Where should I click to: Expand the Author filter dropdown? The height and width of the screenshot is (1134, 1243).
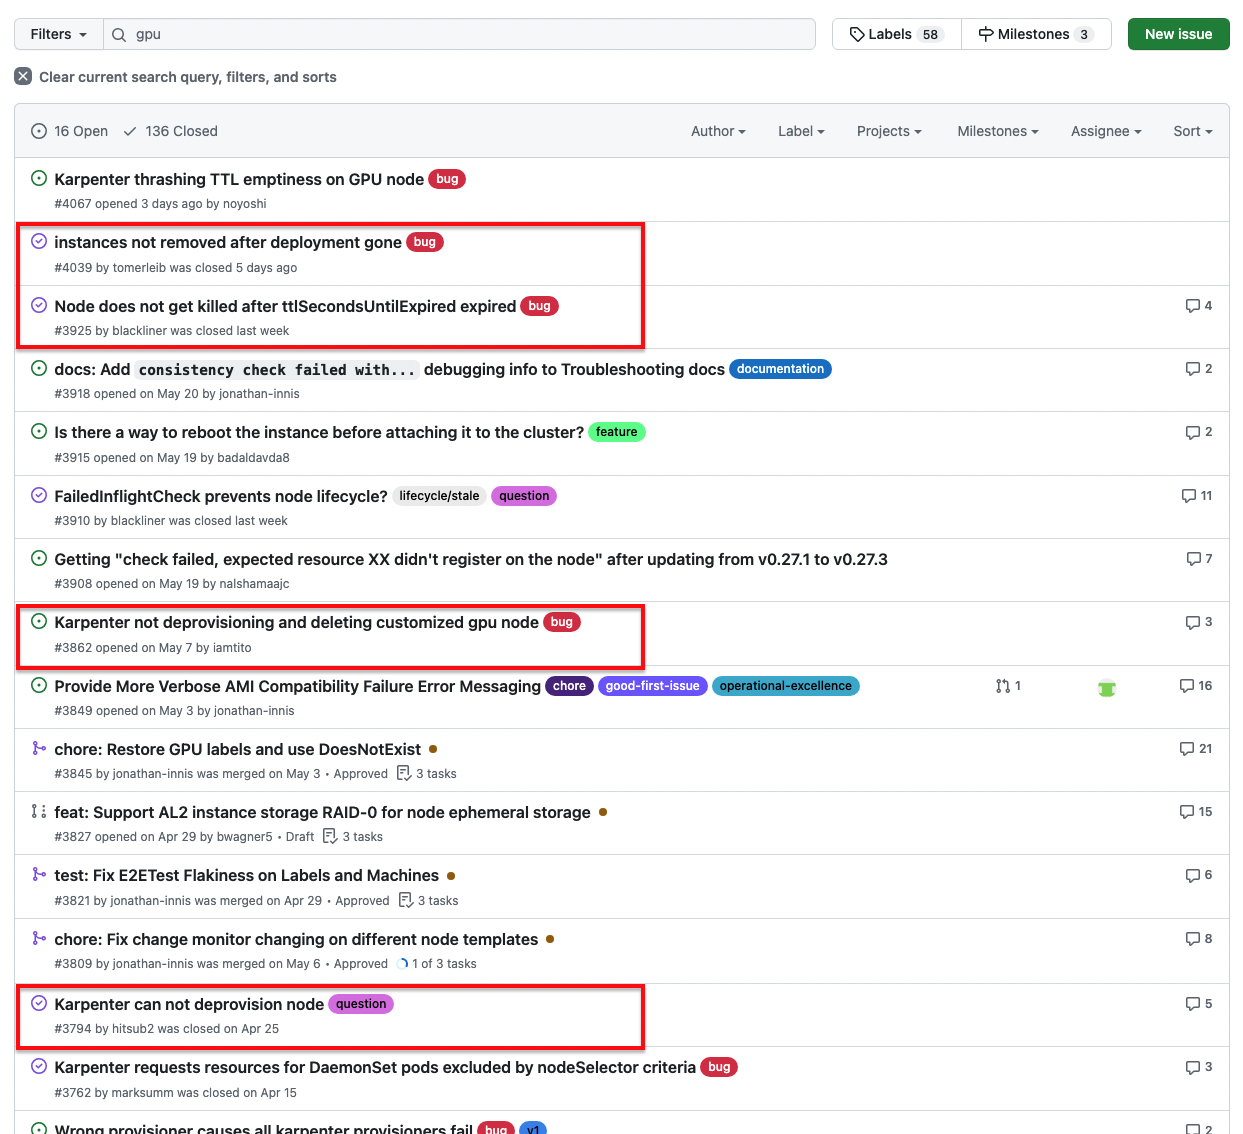click(718, 131)
